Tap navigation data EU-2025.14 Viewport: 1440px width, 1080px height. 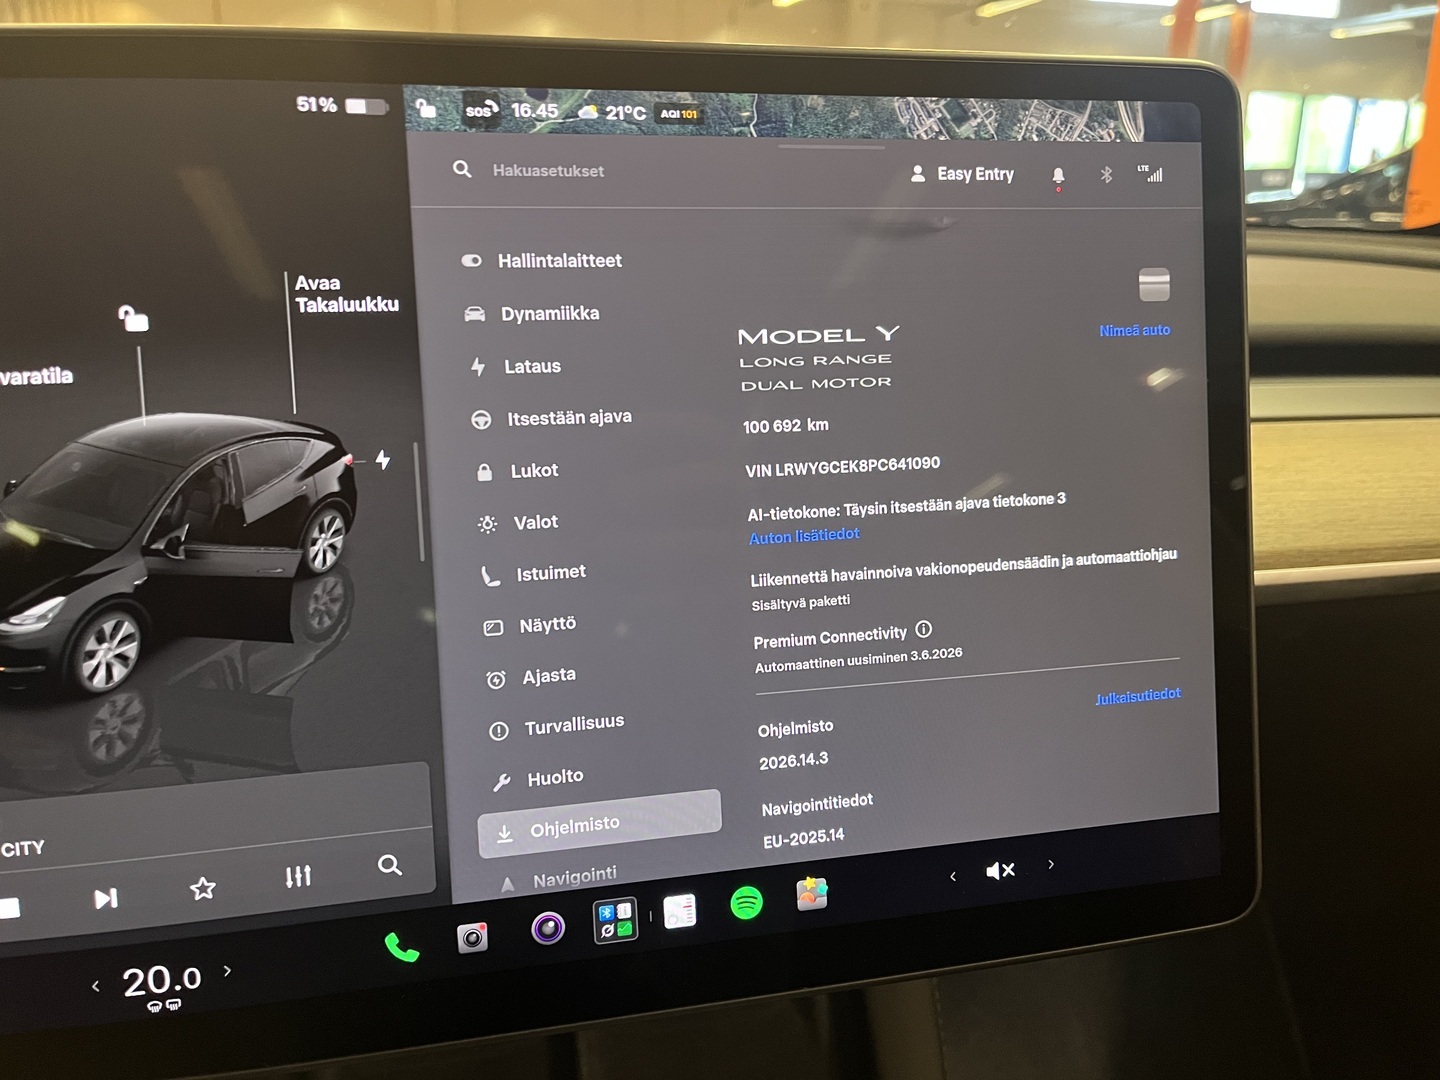803,838
